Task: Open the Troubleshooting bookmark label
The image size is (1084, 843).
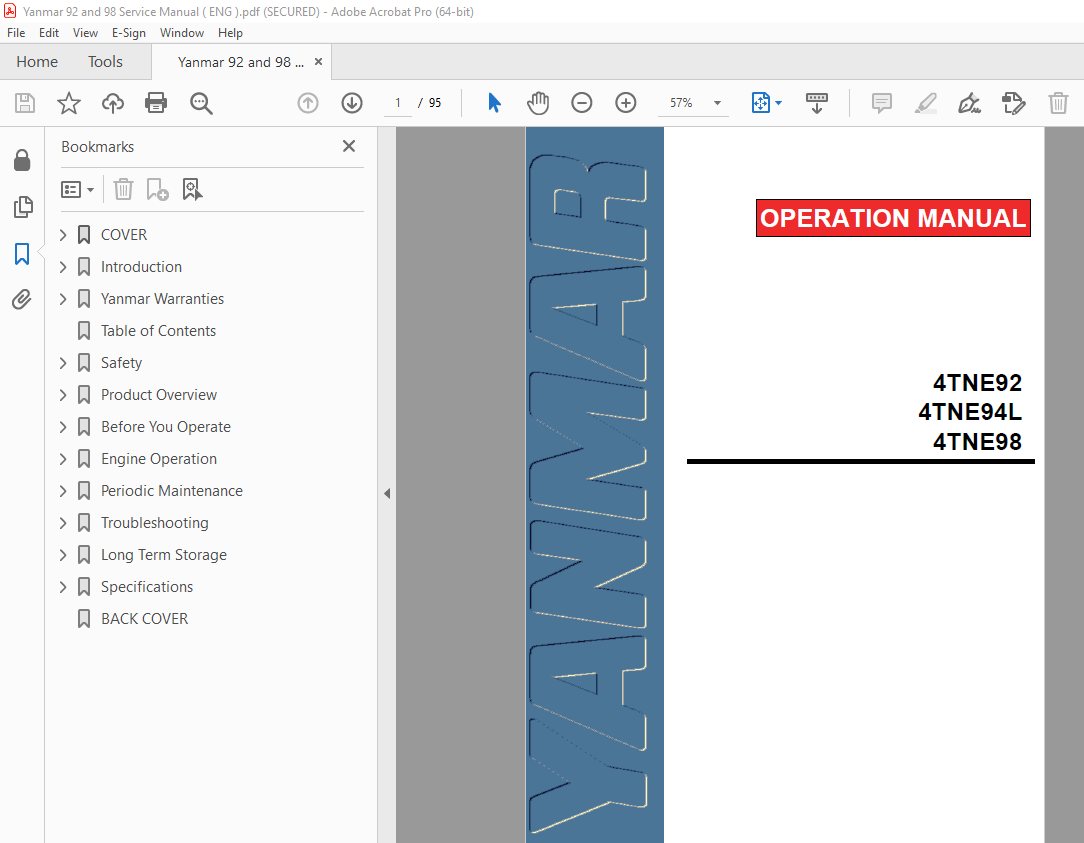Action: (x=155, y=523)
